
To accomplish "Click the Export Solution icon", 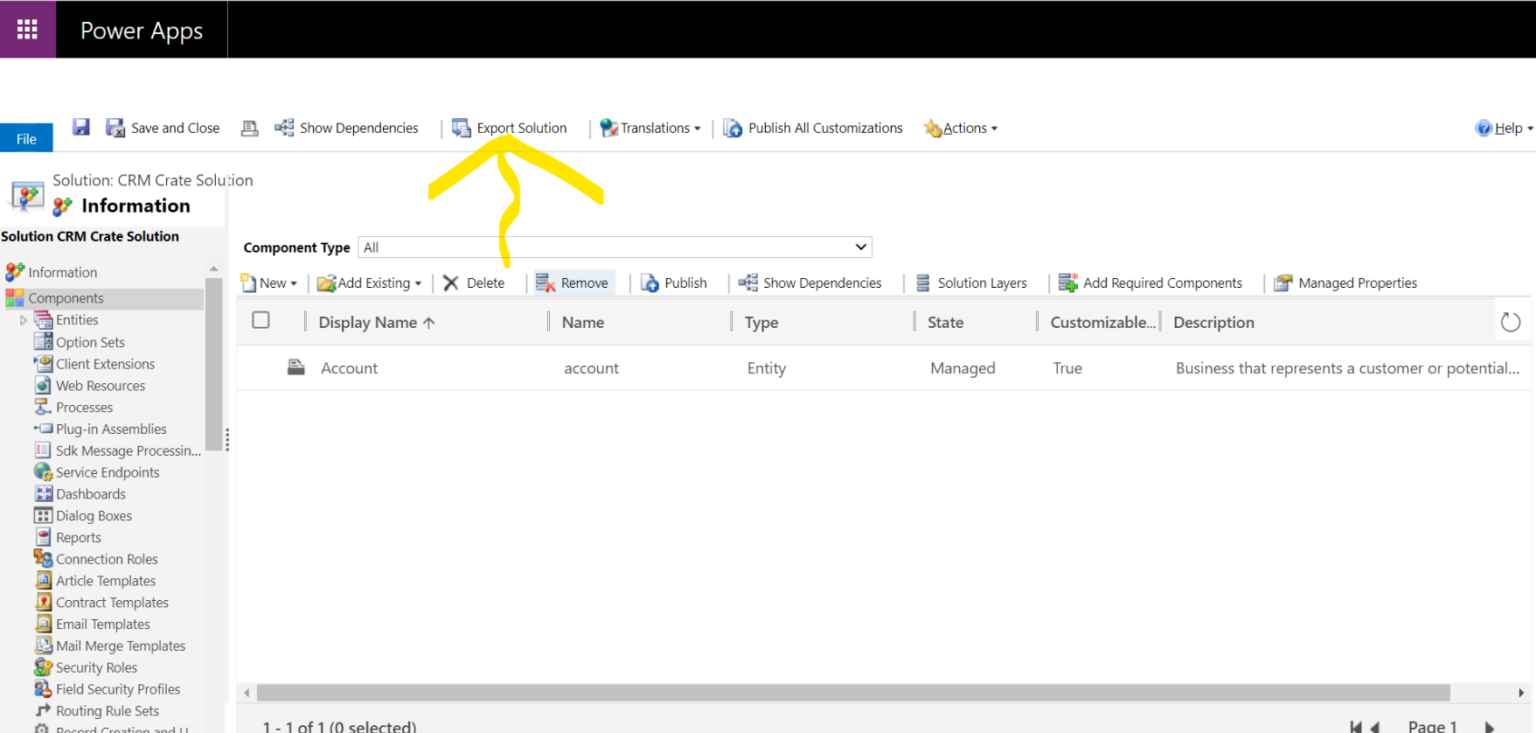I will 462,128.
